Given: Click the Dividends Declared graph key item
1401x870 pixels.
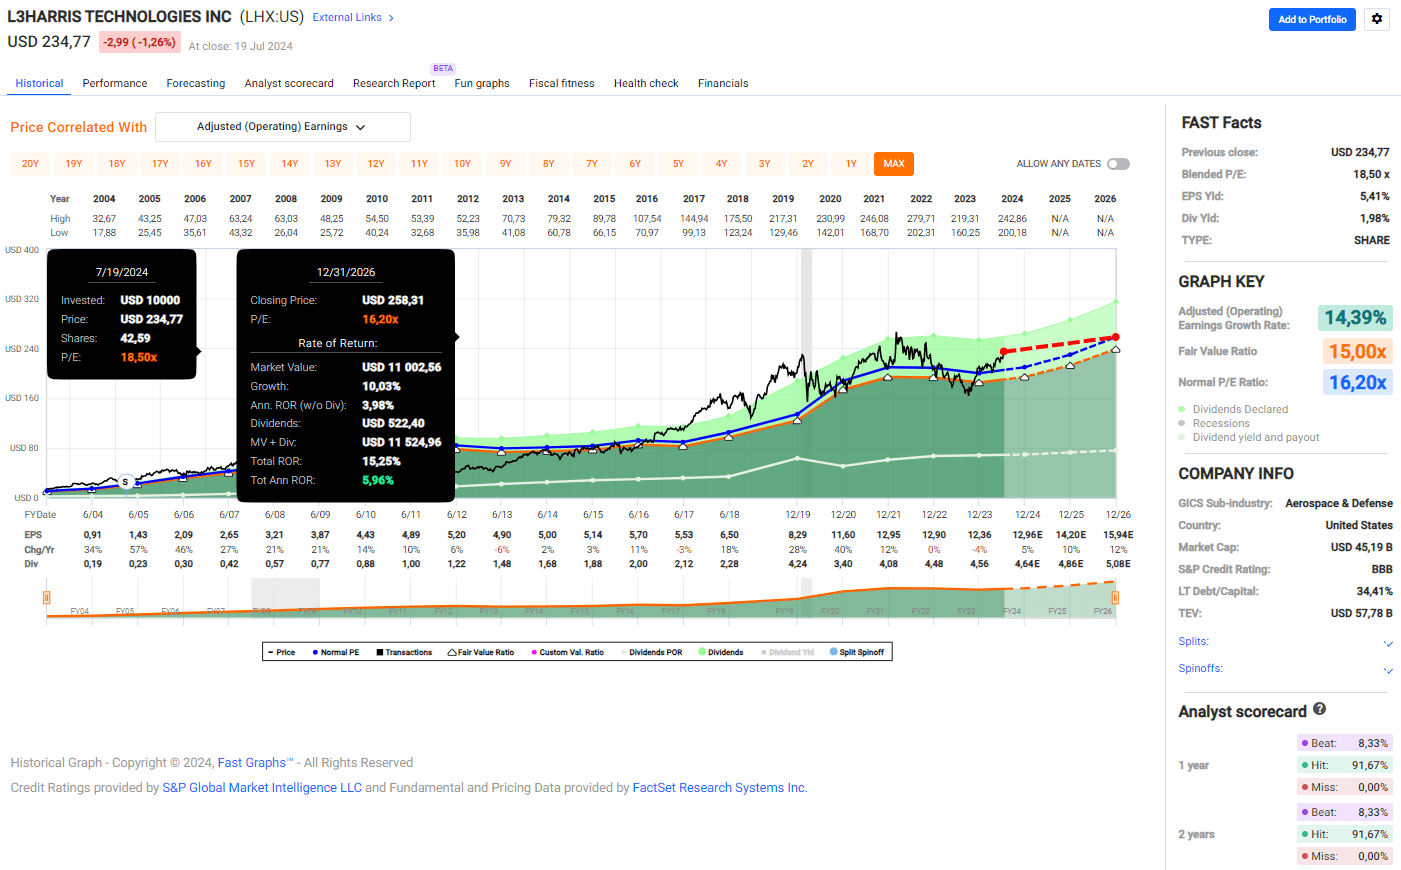Looking at the screenshot, I should pyautogui.click(x=1233, y=410).
